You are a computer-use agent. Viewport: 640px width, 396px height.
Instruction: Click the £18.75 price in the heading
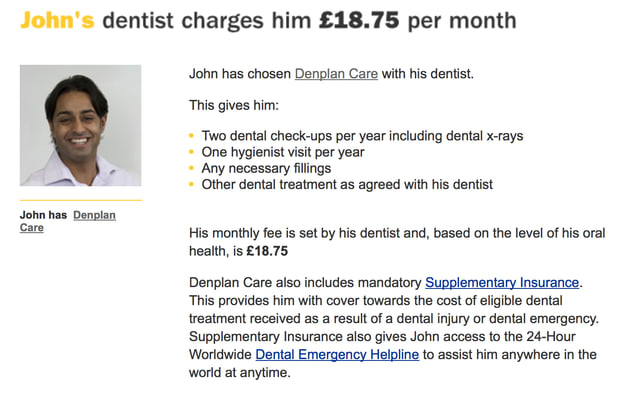click(359, 20)
